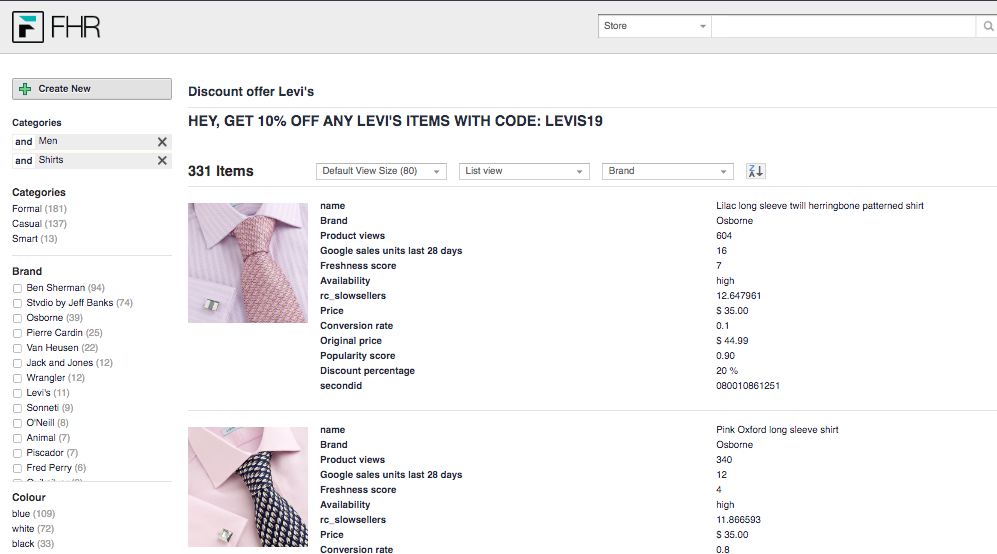Filter by white (72) colour

click(32, 529)
